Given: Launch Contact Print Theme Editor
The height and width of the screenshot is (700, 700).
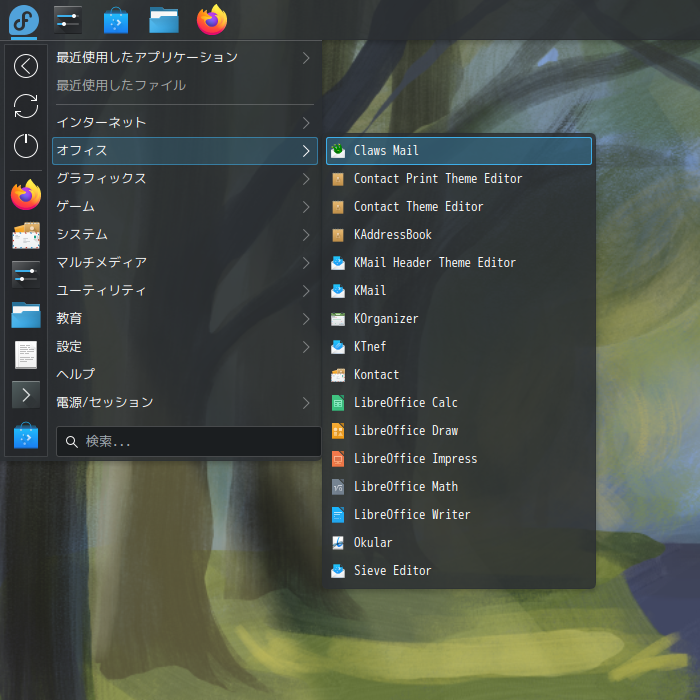Looking at the screenshot, I should (459, 179).
